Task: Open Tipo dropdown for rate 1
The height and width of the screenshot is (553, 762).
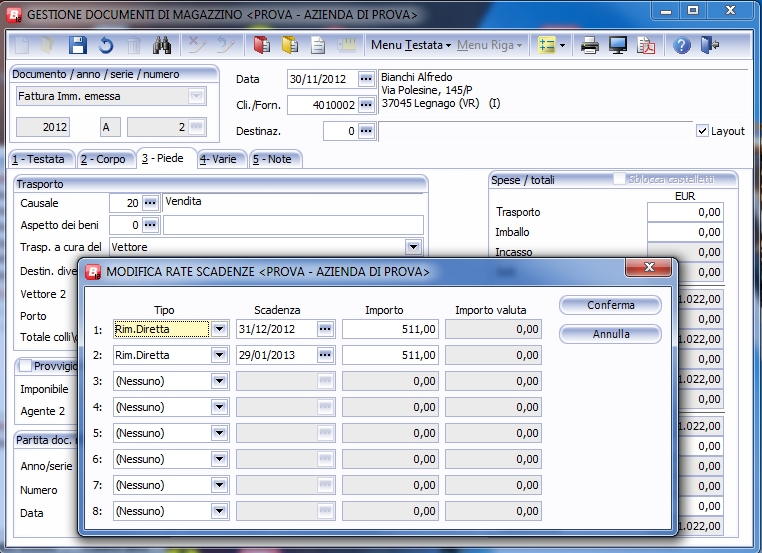Action: tap(220, 329)
